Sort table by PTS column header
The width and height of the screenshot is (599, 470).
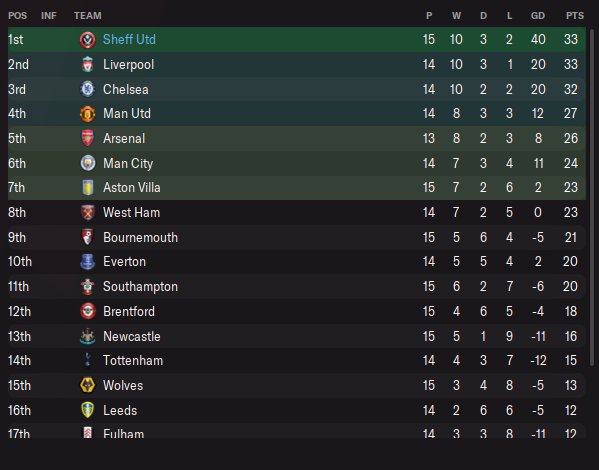[x=575, y=16]
